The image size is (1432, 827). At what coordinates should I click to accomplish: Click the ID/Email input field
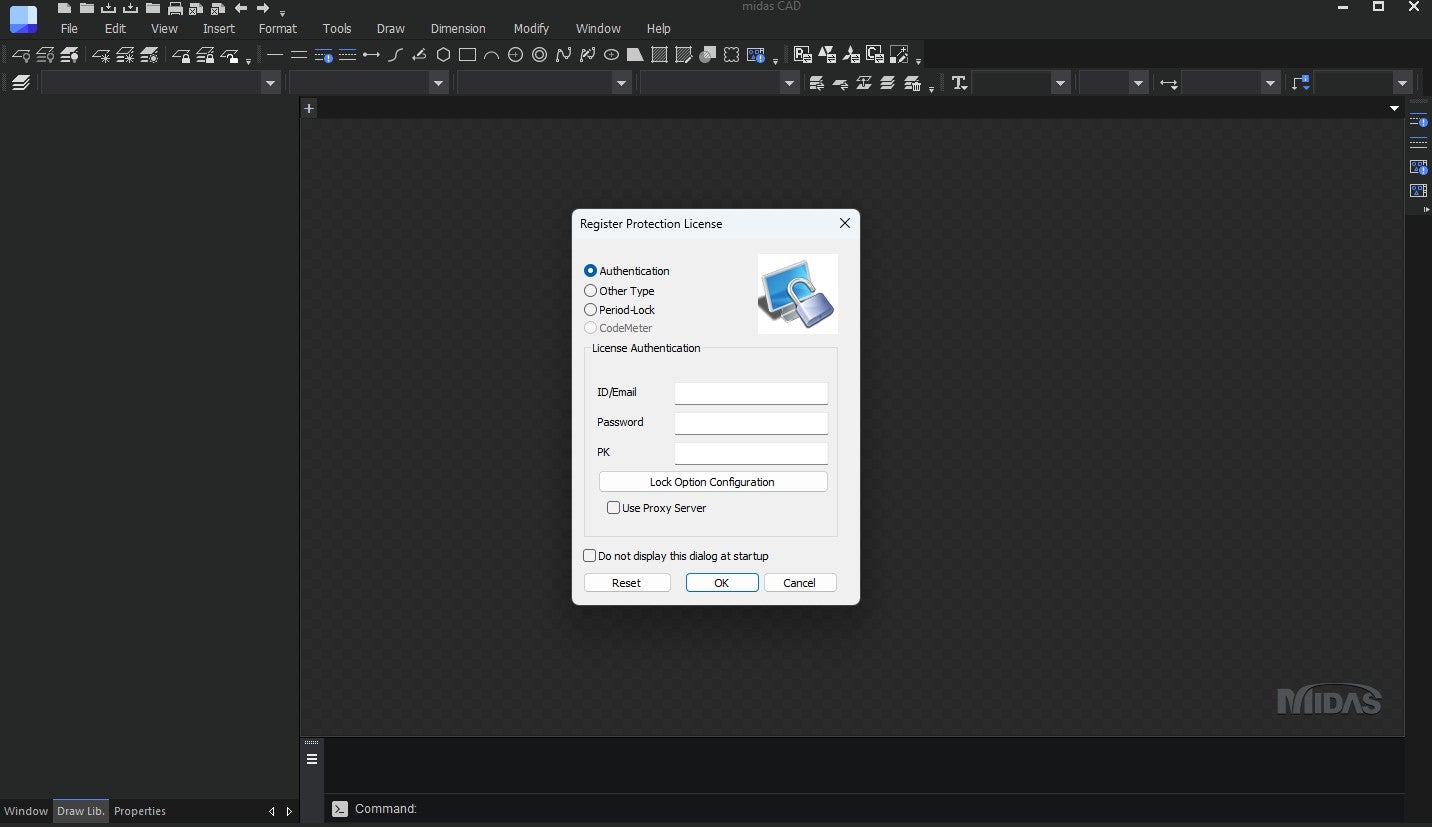pos(751,393)
